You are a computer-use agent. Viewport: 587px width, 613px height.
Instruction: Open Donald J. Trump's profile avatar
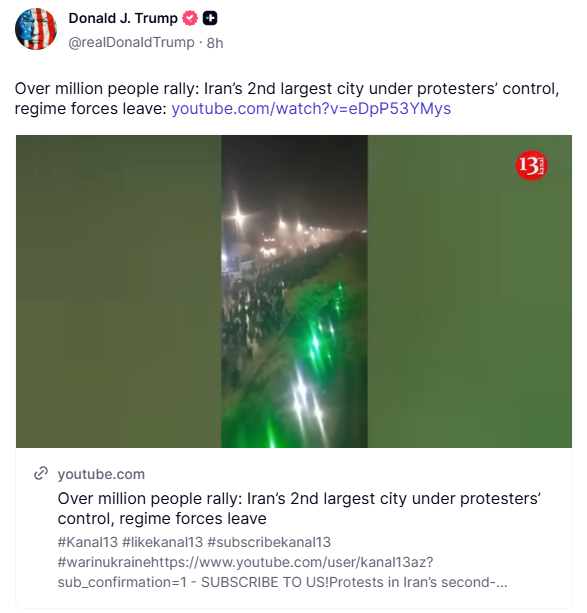point(36,29)
